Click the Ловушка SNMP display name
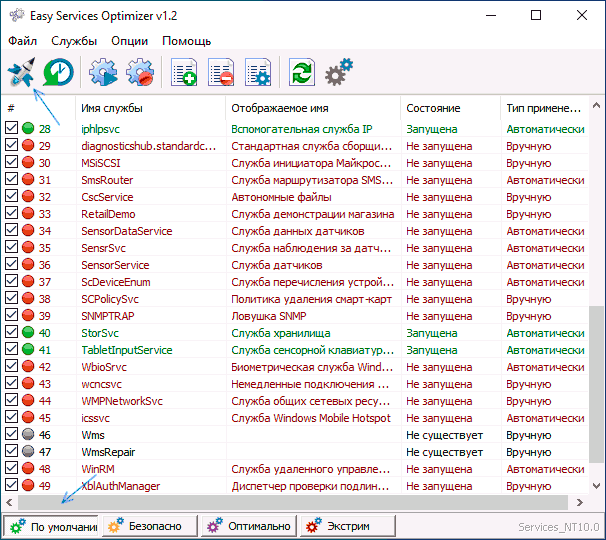The height and width of the screenshot is (540, 606). pyautogui.click(x=269, y=316)
